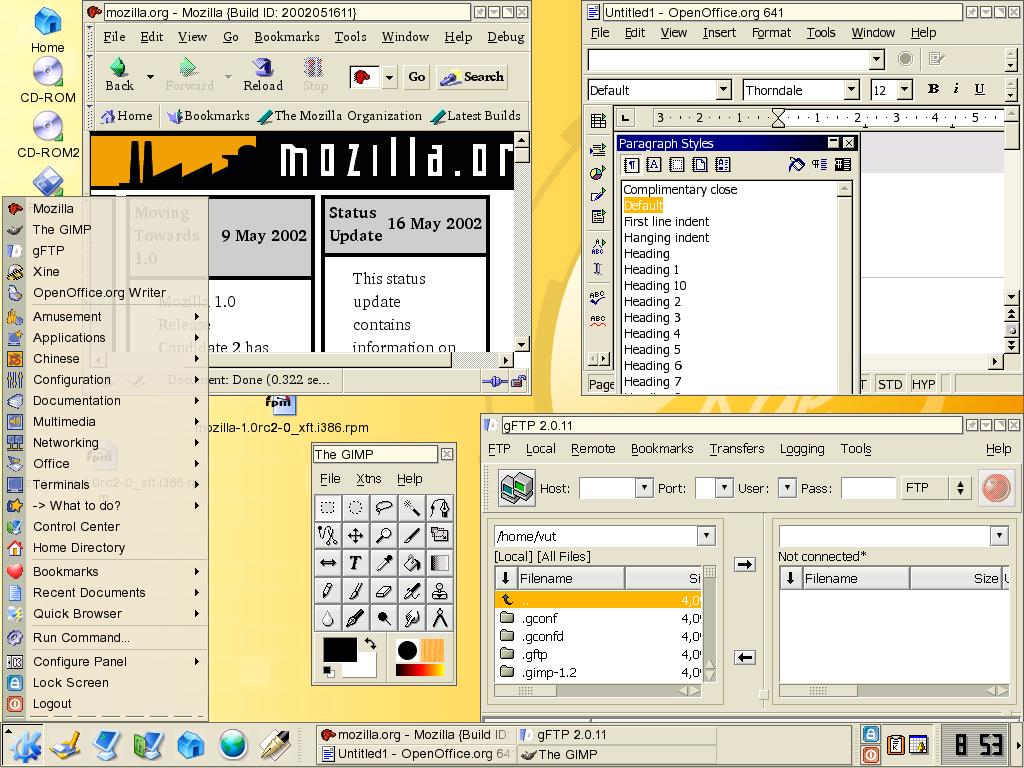Select the Elliptical Select tool in GIMP
The height and width of the screenshot is (768, 1024).
click(x=355, y=508)
